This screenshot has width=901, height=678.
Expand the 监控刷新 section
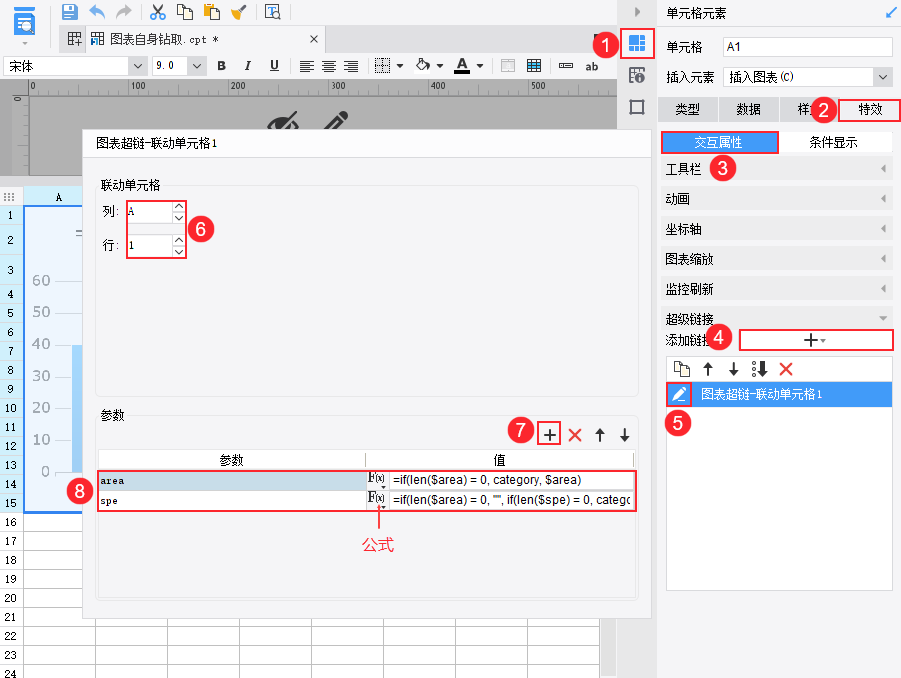775,288
